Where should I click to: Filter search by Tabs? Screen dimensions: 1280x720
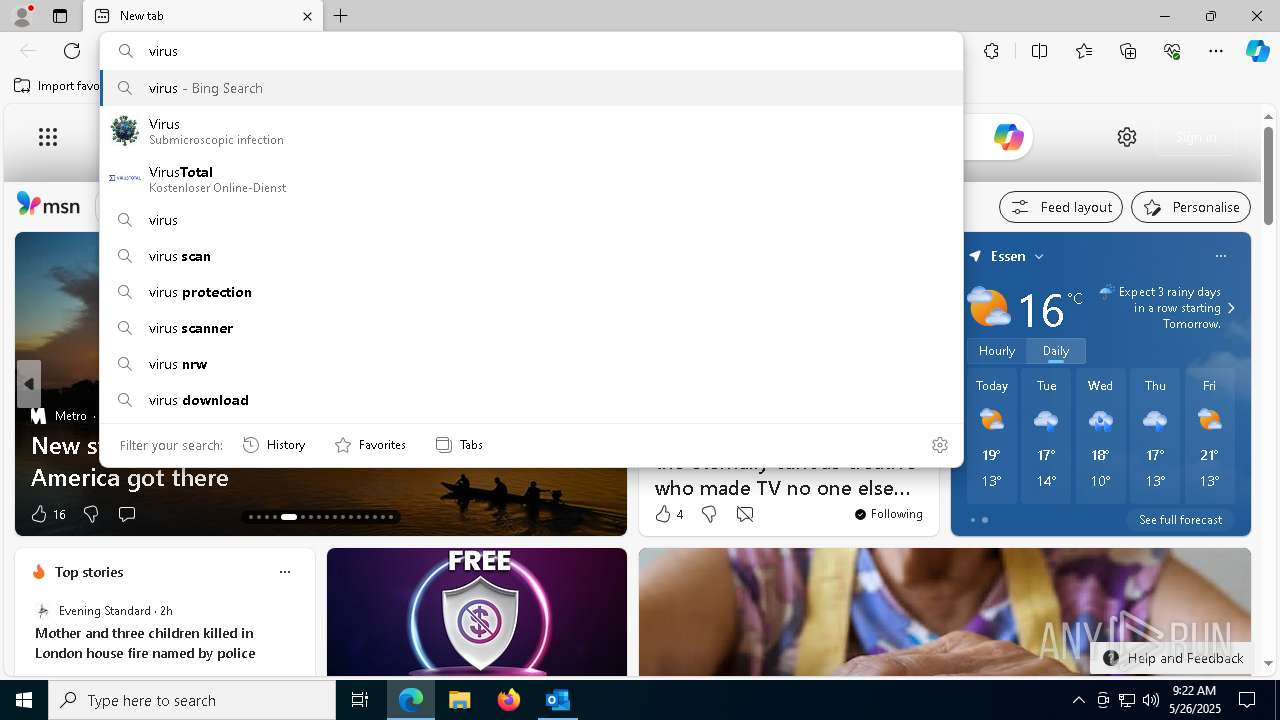point(459,445)
